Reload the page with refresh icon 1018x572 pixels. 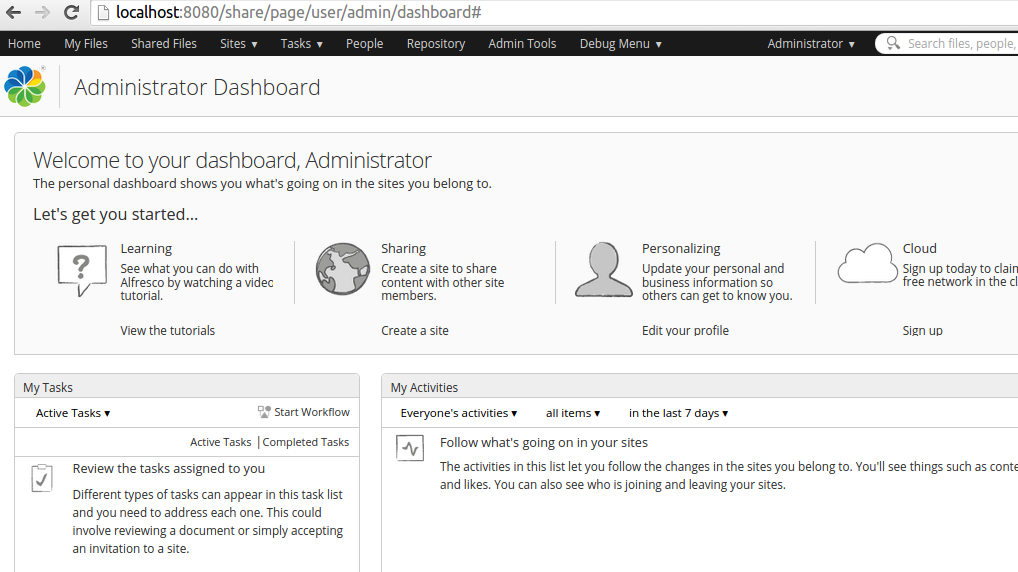[x=71, y=12]
